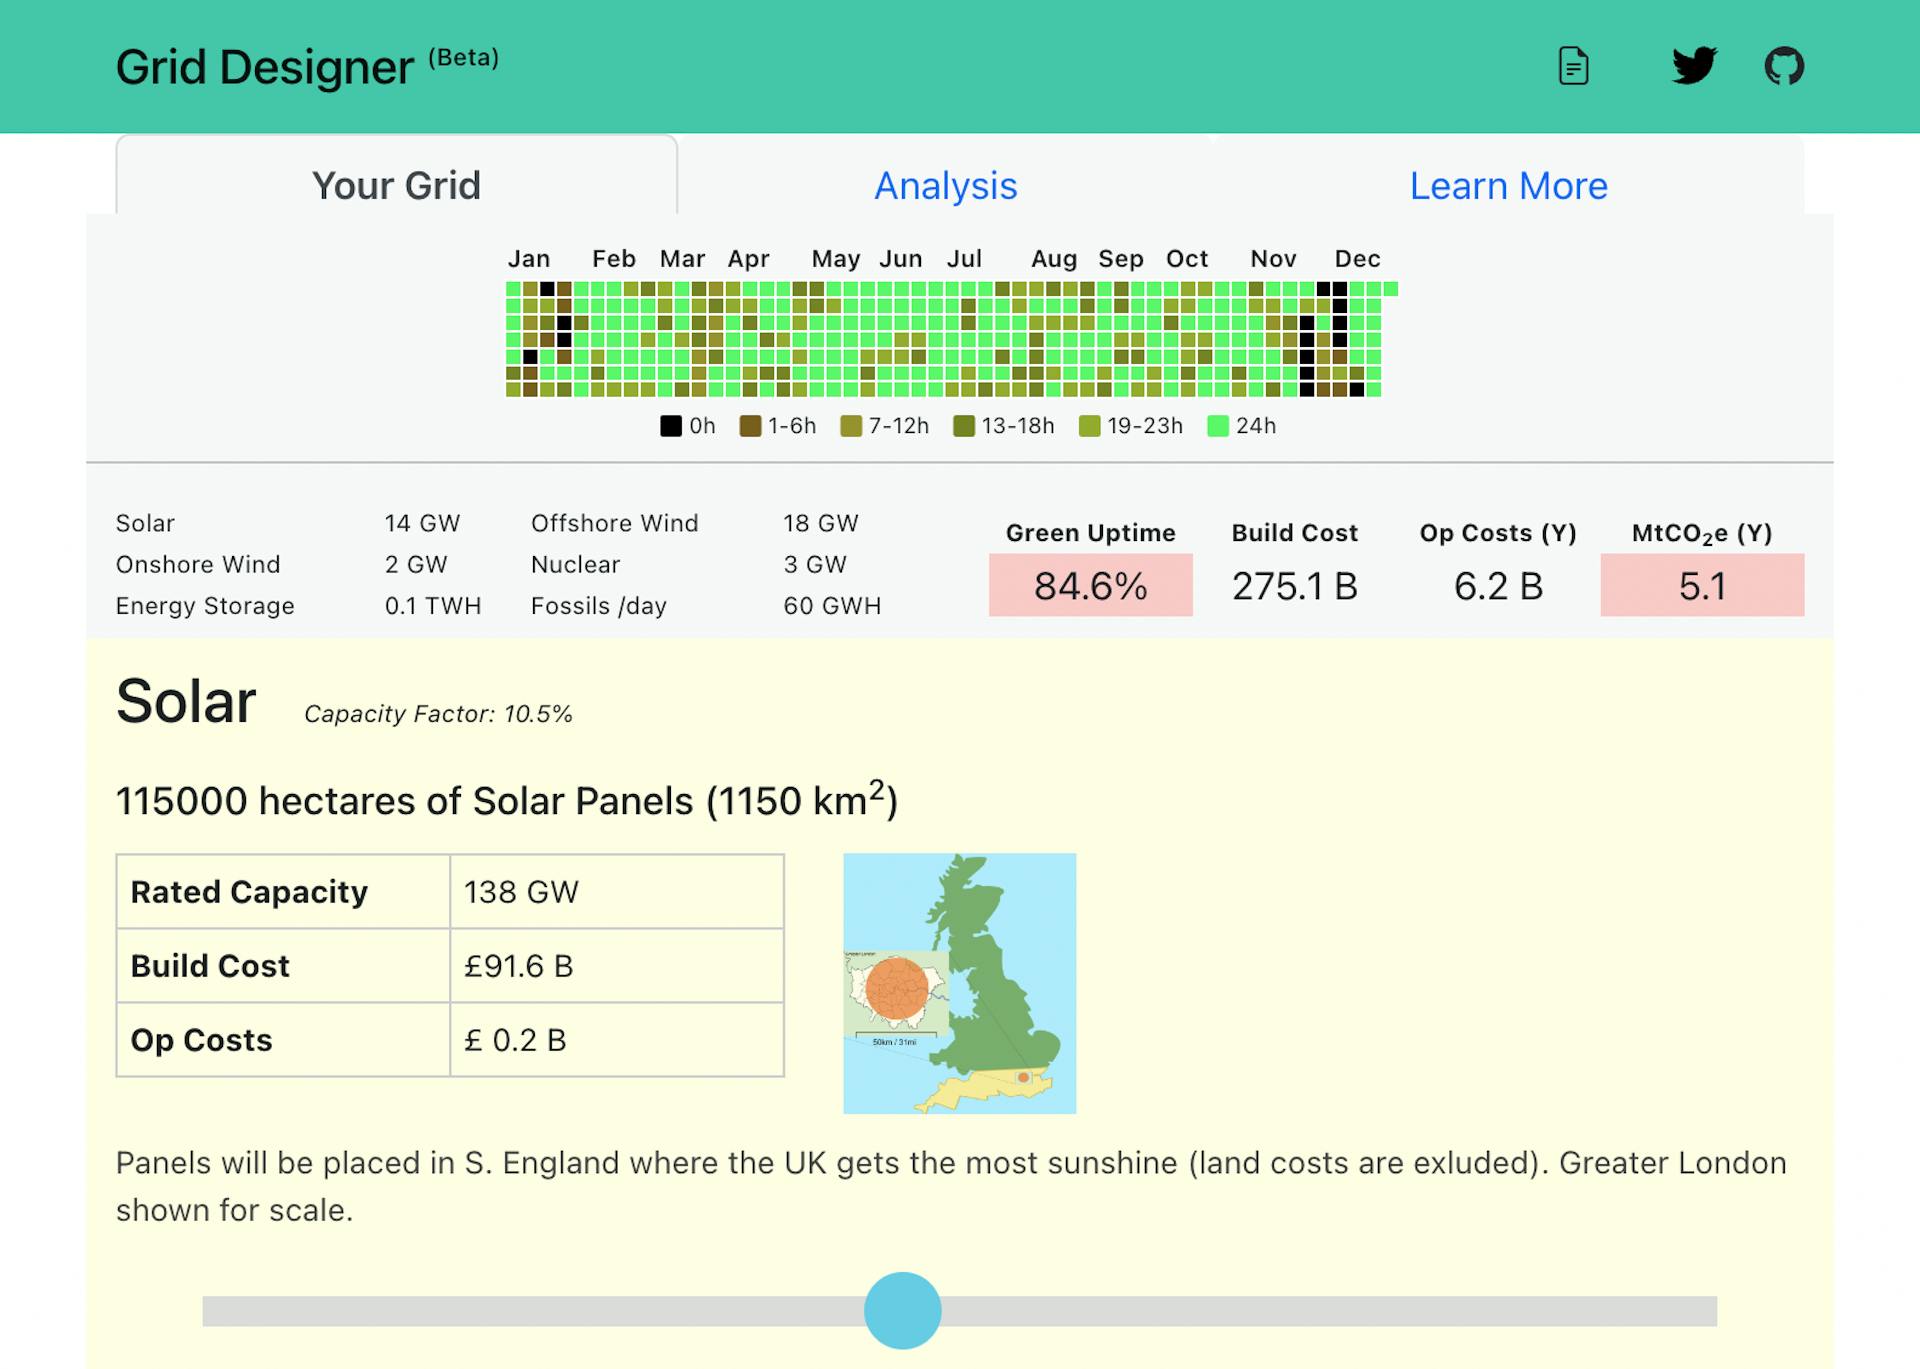Click the 0h legend swatch

point(670,425)
